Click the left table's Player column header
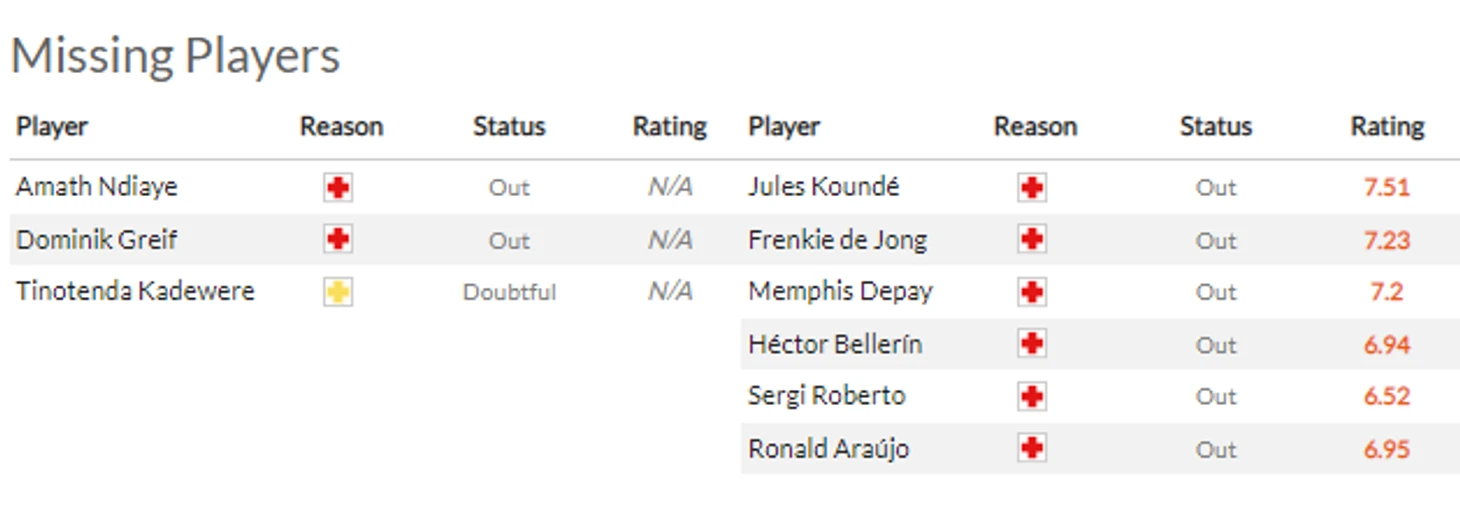The height and width of the screenshot is (515, 1460). [x=52, y=127]
